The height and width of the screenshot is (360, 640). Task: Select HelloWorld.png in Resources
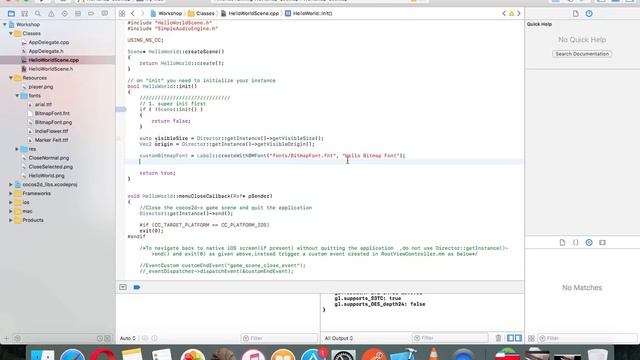point(46,176)
